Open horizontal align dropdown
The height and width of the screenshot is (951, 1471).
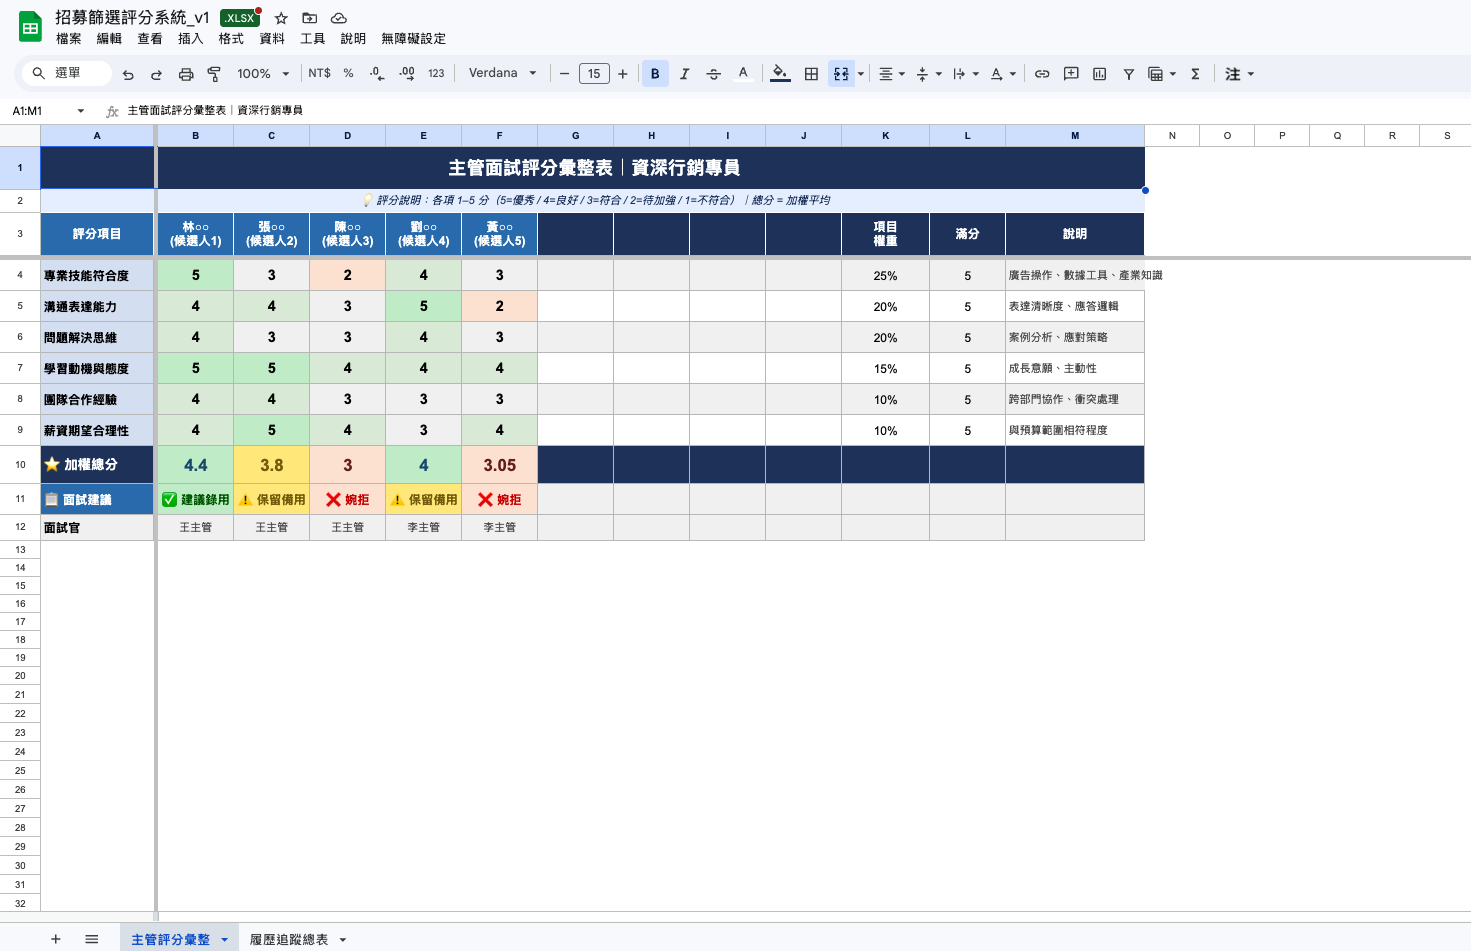coord(891,74)
